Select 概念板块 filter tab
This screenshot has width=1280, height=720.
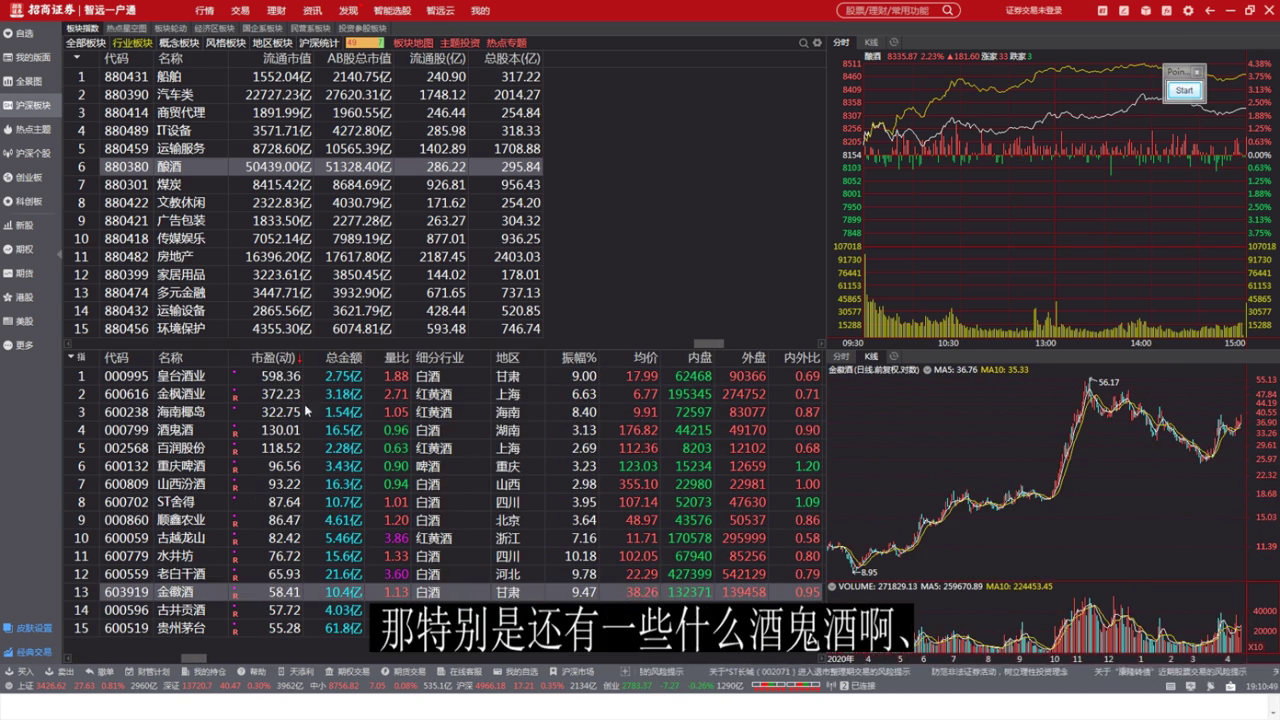click(x=179, y=43)
